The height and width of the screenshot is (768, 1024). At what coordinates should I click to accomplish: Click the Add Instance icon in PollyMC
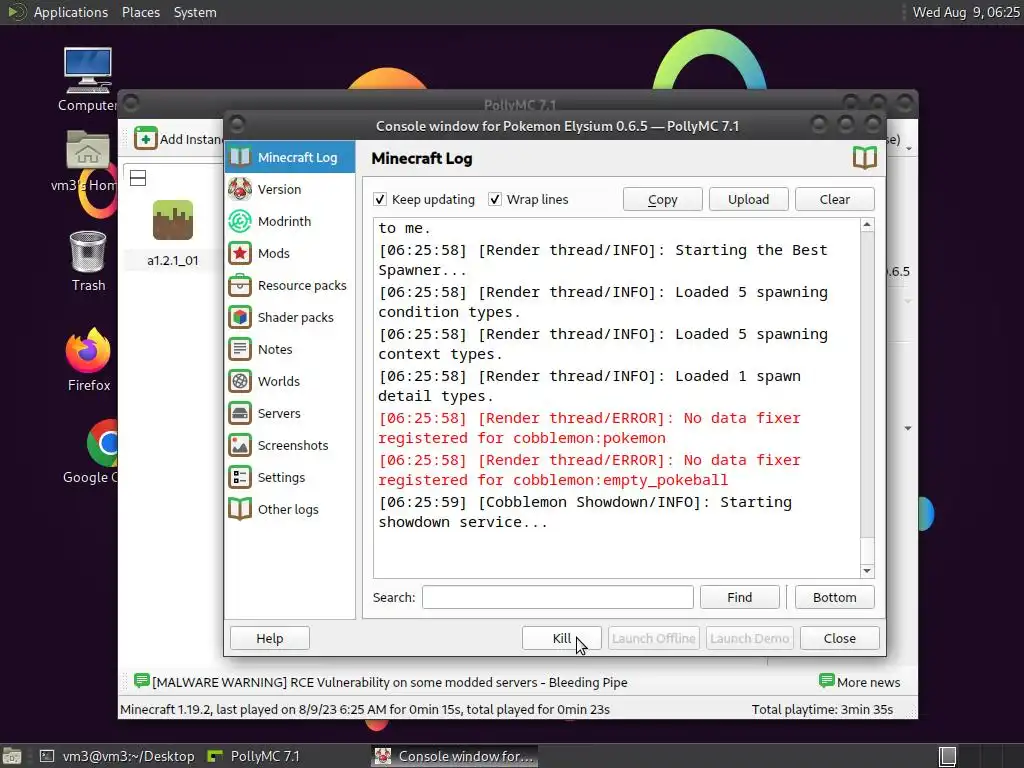tap(146, 138)
